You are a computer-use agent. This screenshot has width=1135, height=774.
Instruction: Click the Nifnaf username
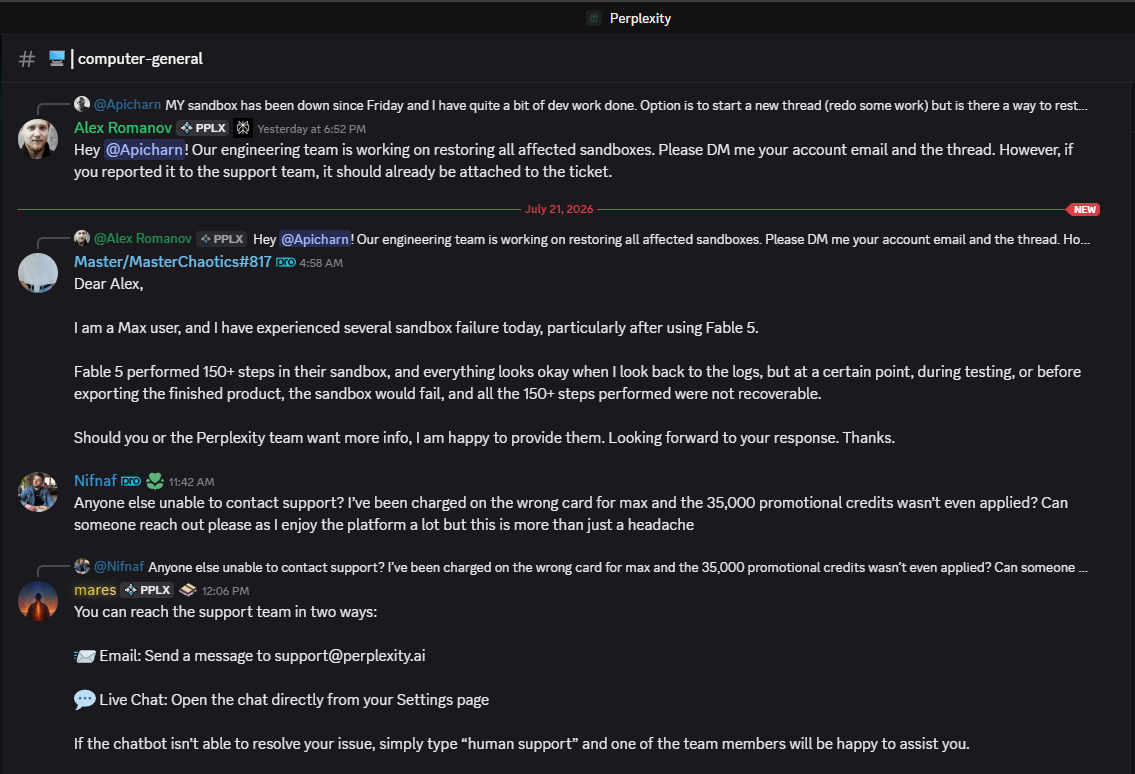pos(95,481)
